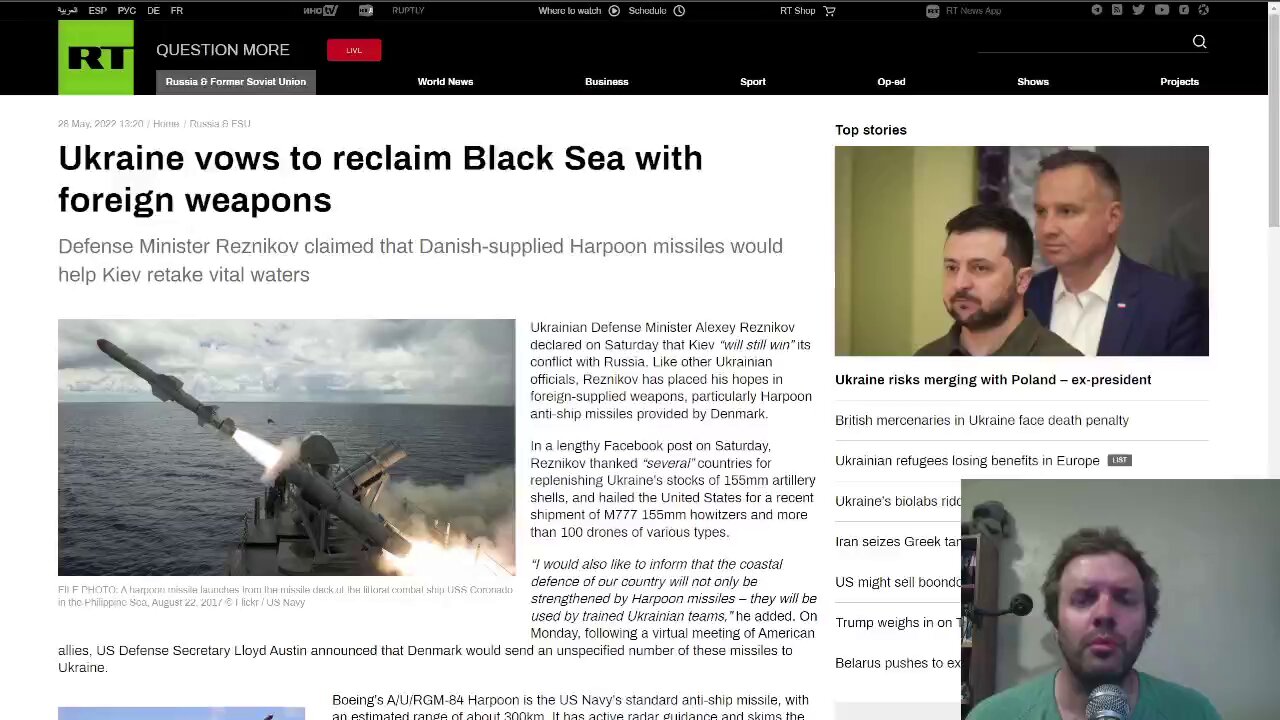Click the Home breadcrumb link

pyautogui.click(x=166, y=124)
